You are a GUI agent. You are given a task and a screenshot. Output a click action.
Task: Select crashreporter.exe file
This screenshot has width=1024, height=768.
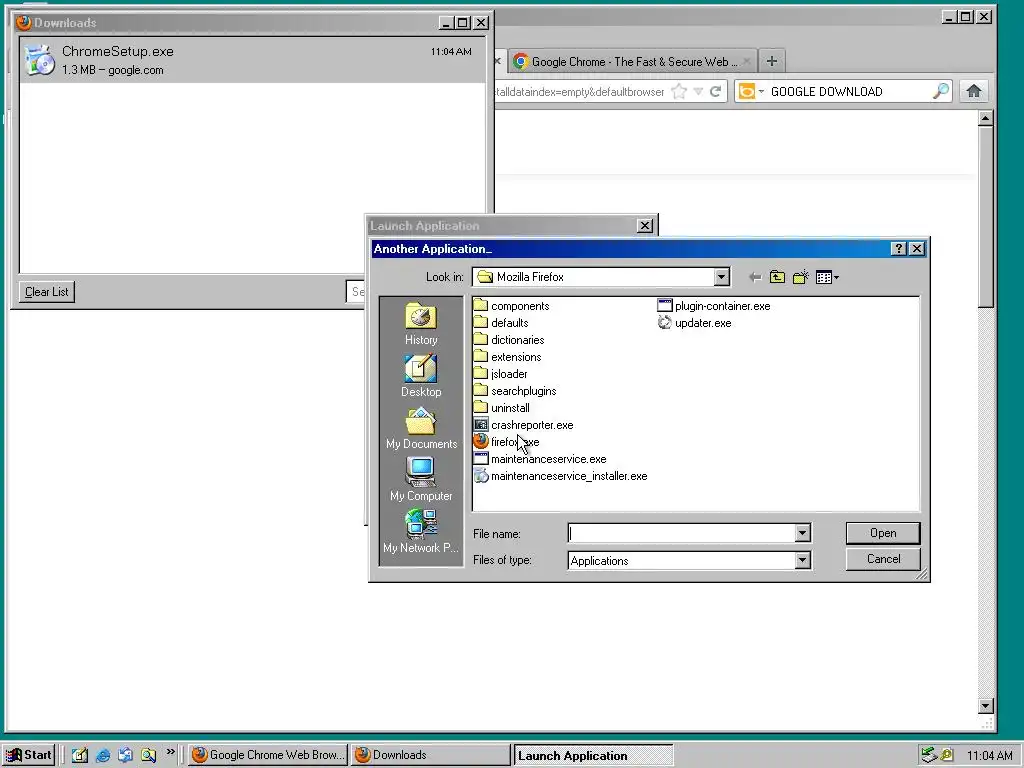pos(524,424)
